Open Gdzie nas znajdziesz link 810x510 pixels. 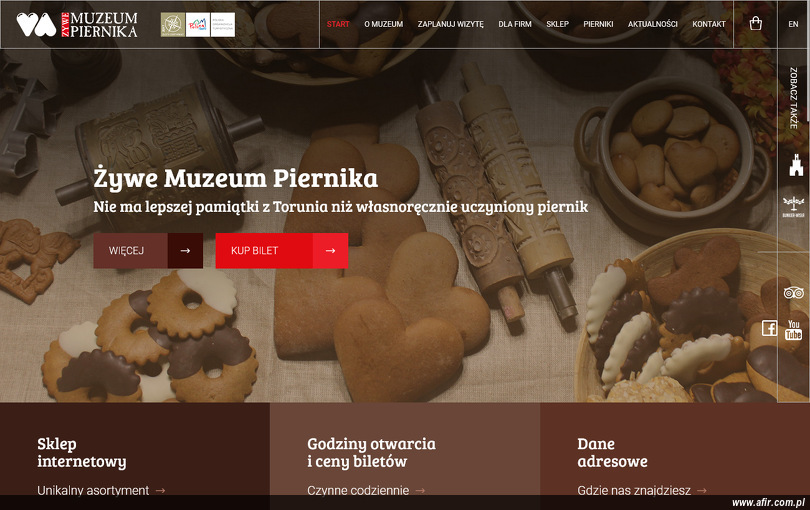pyautogui.click(x=642, y=490)
